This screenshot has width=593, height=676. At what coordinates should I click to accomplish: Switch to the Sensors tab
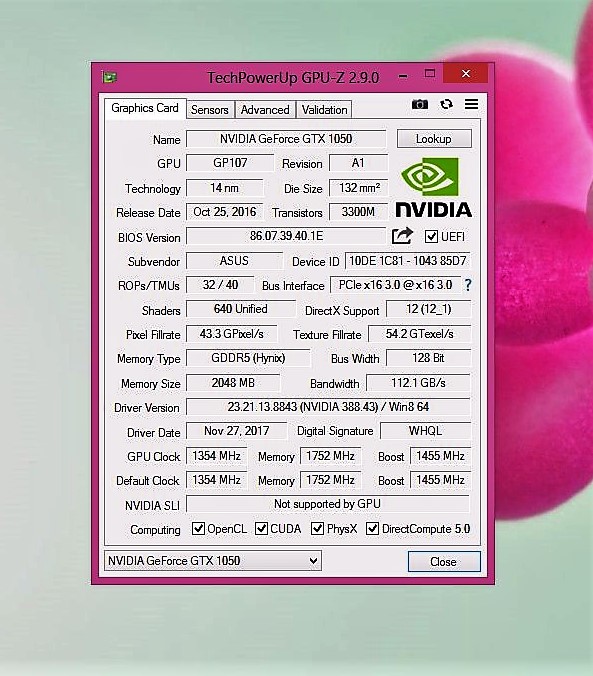(x=210, y=110)
